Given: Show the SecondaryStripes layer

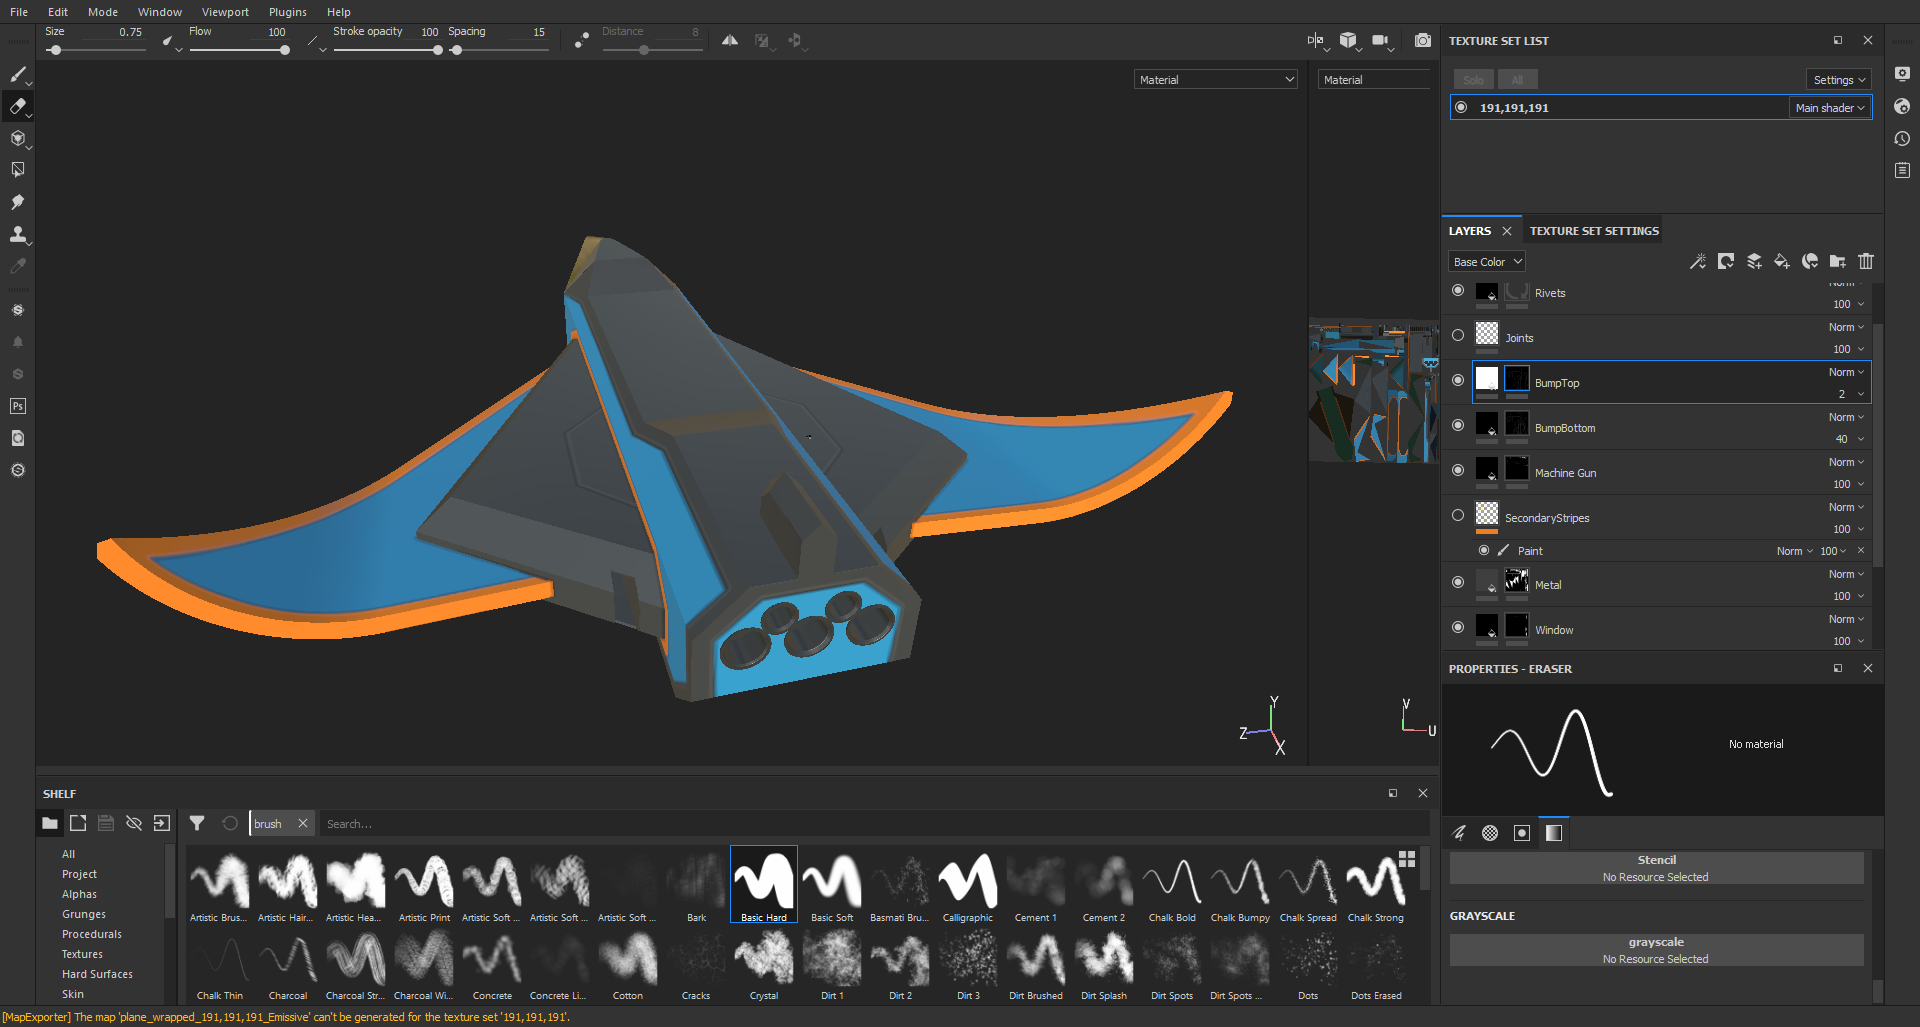Looking at the screenshot, I should point(1458,515).
